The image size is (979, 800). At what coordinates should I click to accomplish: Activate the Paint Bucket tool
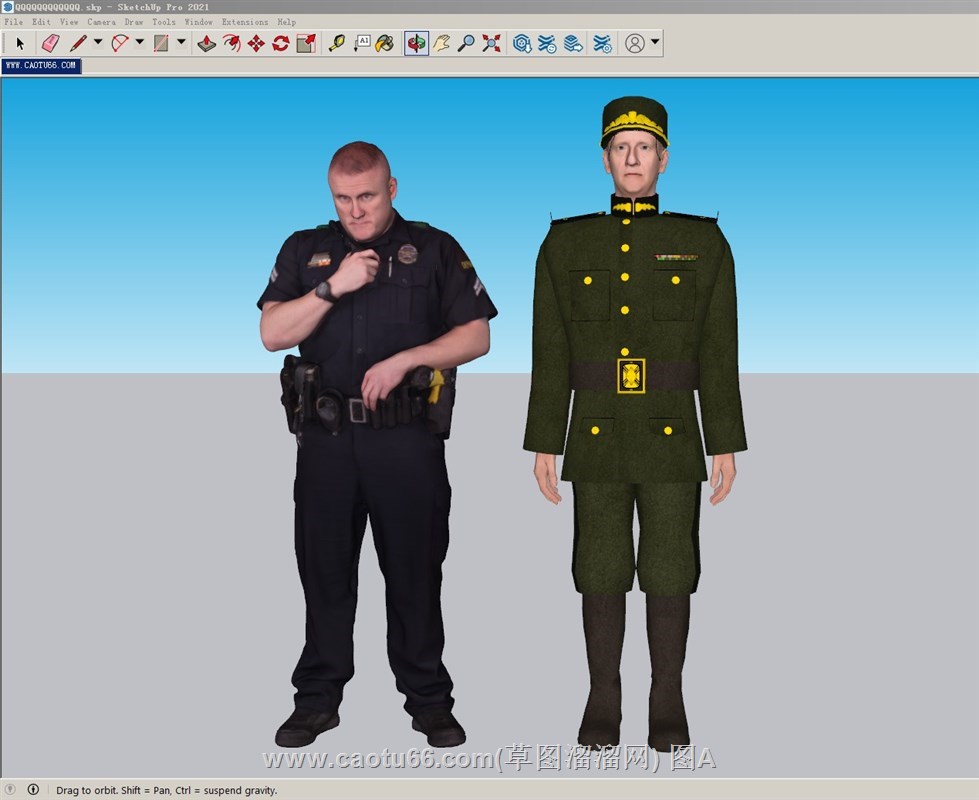pyautogui.click(x=385, y=43)
